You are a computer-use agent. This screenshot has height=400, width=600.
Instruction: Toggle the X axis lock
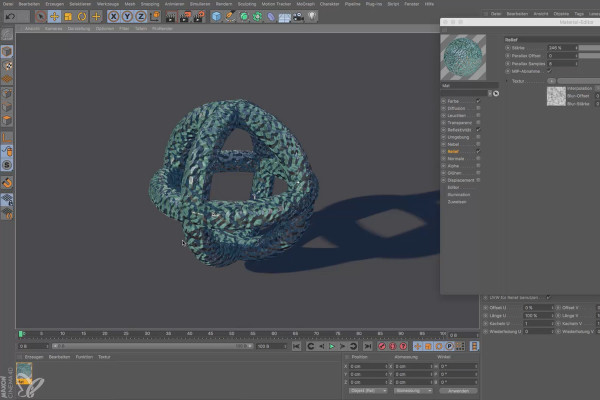coord(113,16)
